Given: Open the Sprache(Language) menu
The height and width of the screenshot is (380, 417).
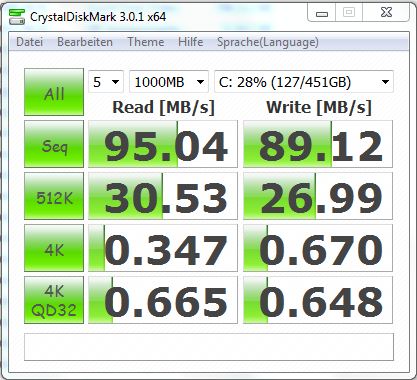Looking at the screenshot, I should pos(268,42).
